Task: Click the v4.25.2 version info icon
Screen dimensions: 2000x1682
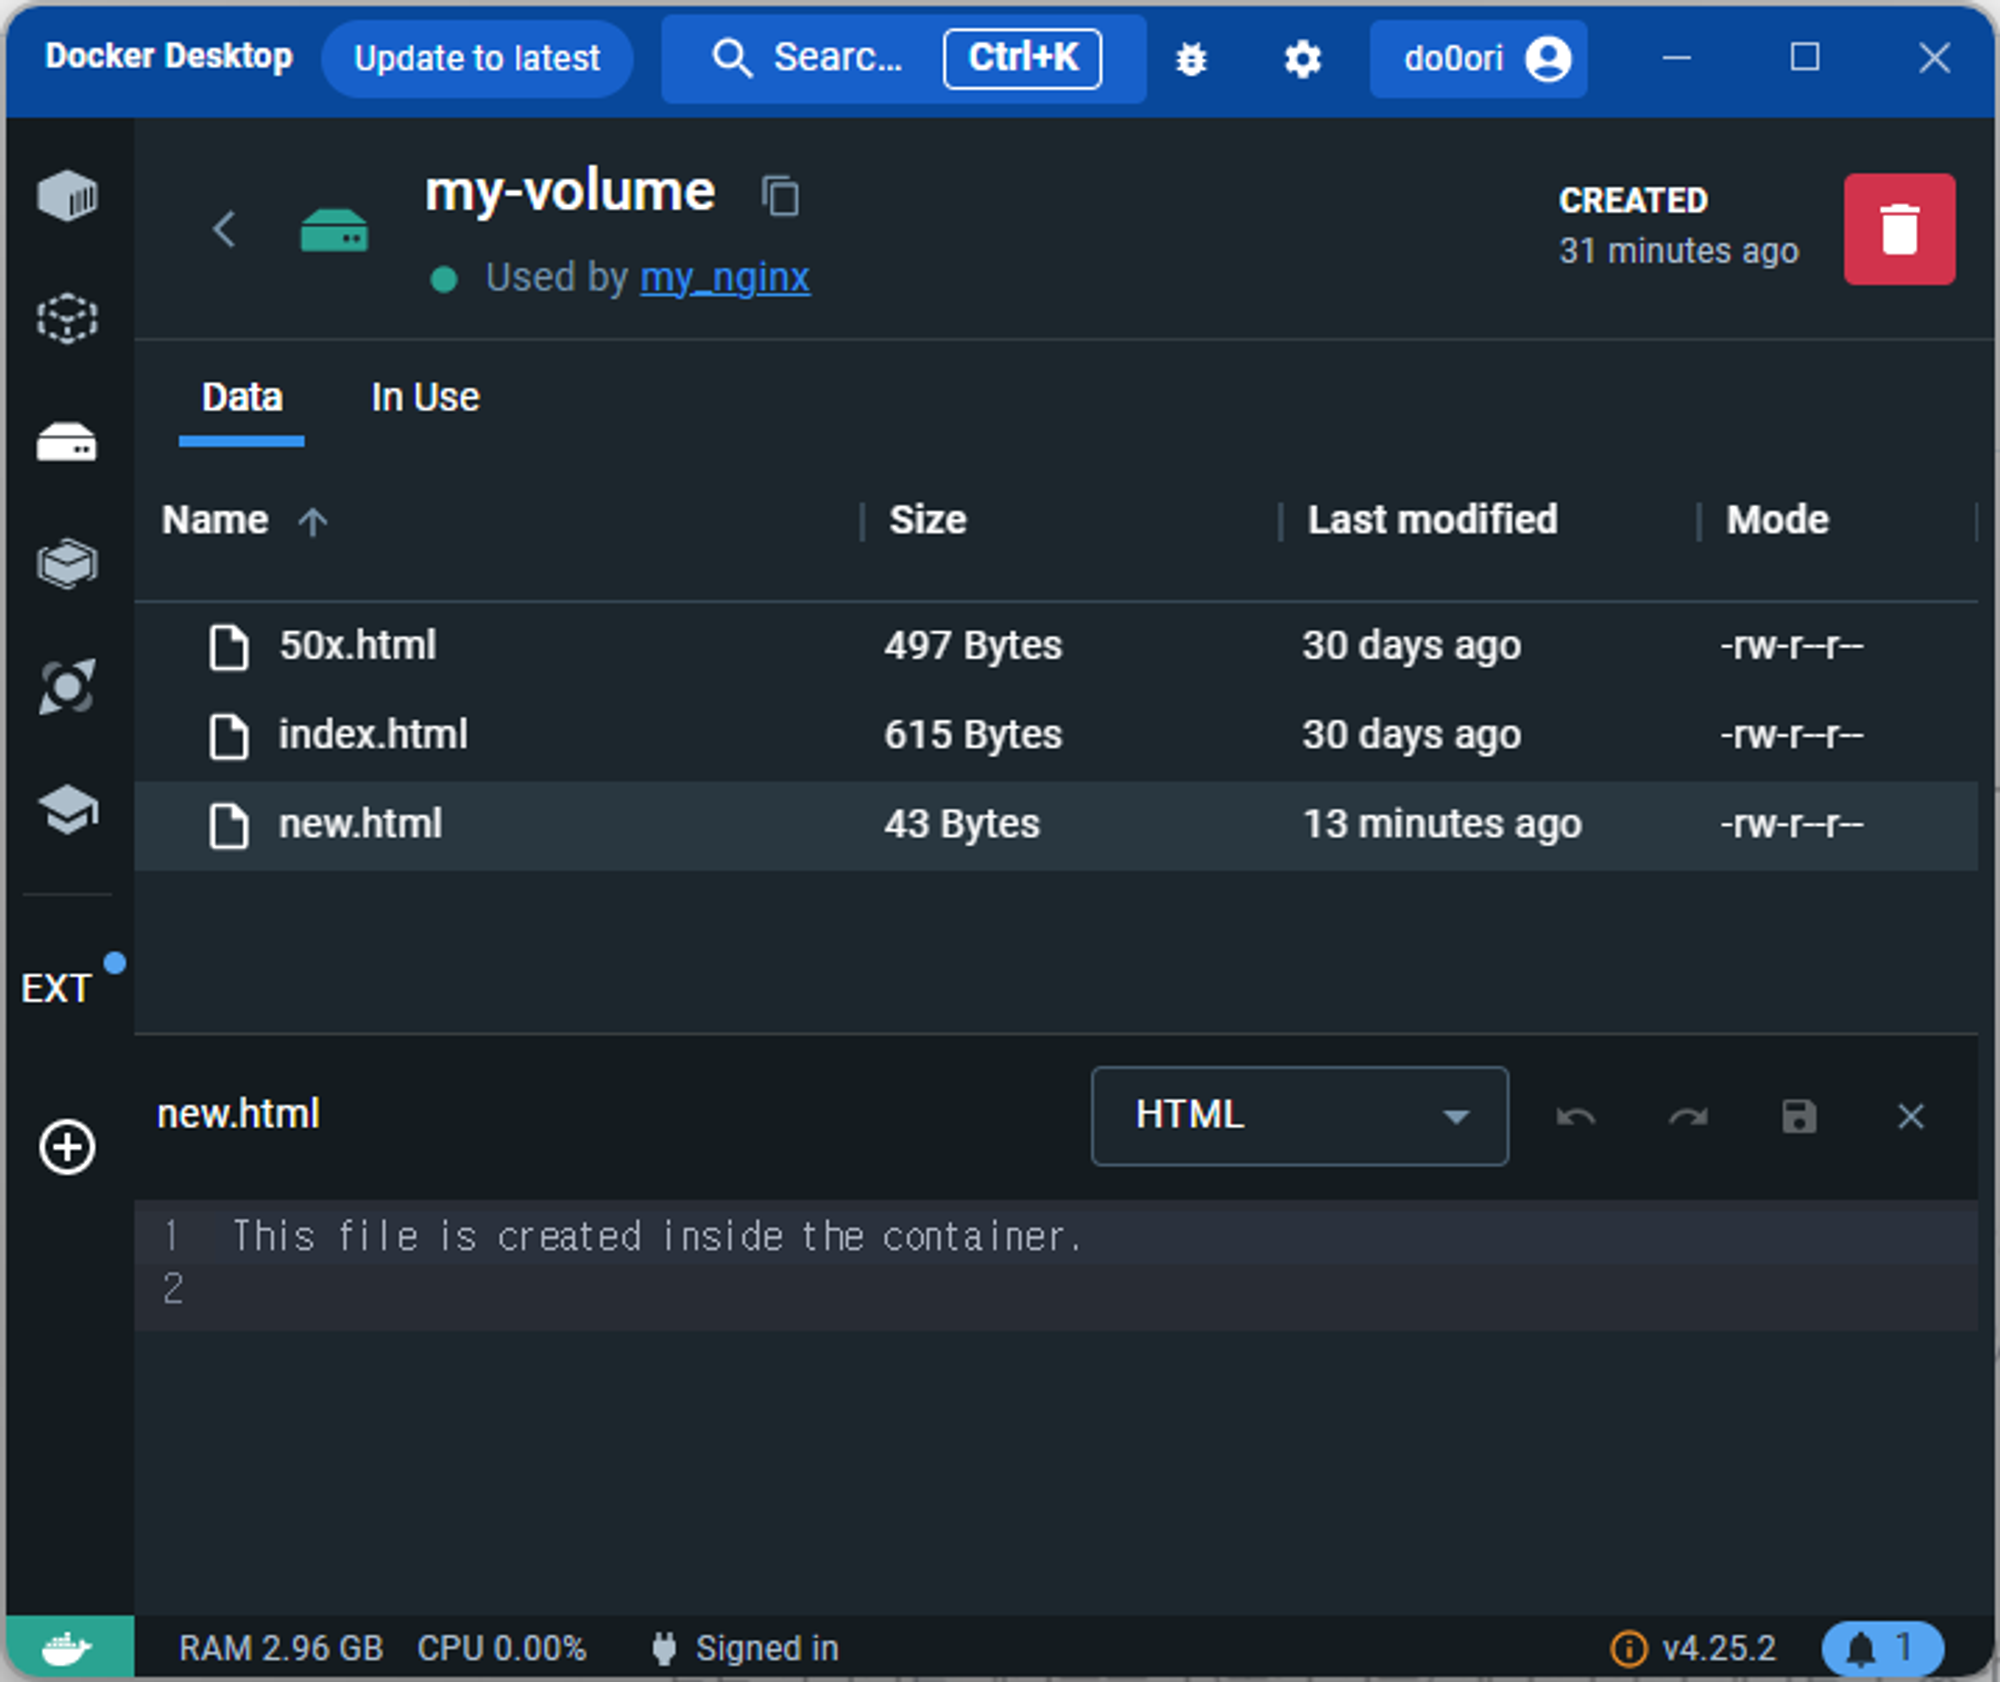Action: pos(1629,1648)
